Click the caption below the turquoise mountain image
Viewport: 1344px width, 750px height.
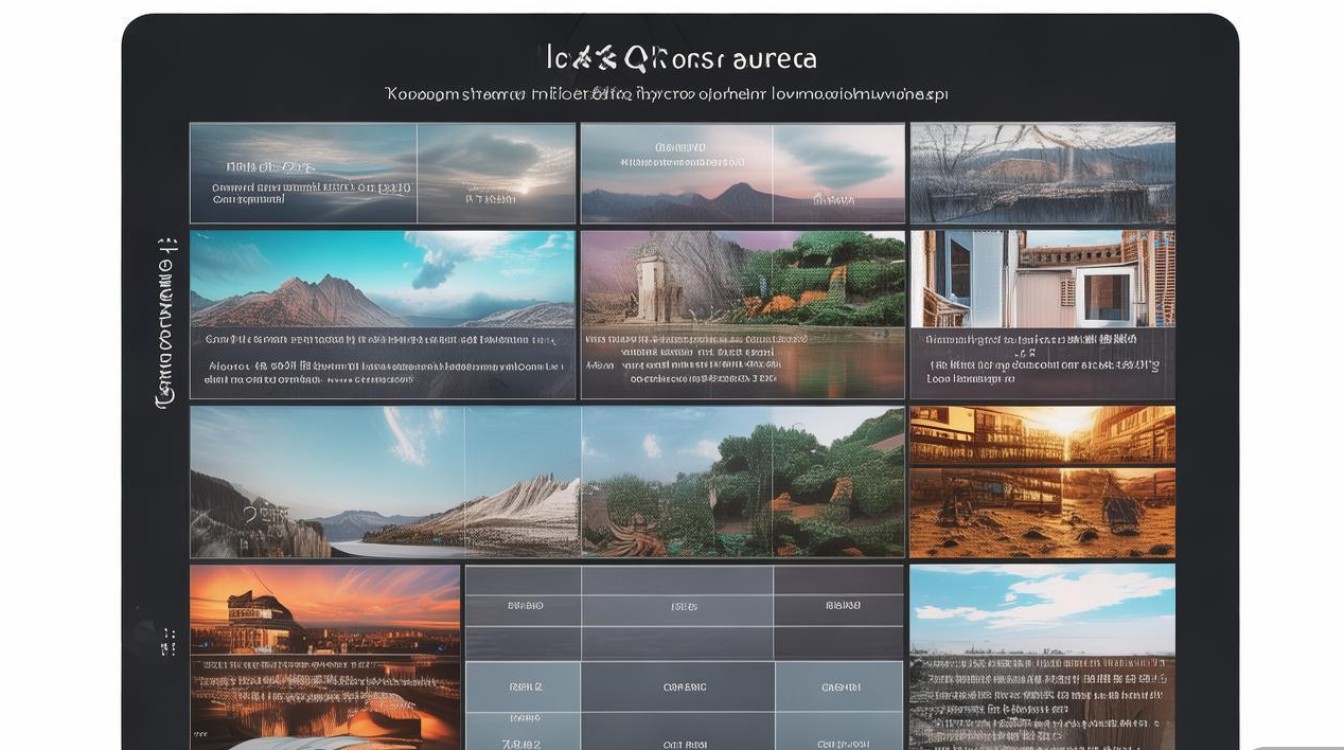(x=382, y=359)
